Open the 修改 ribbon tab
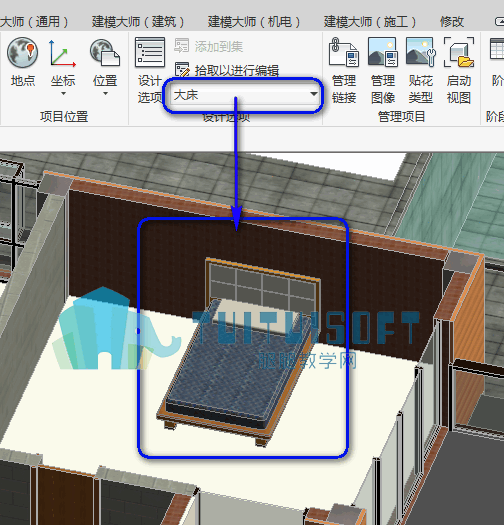This screenshot has width=504, height=525. 452,22
